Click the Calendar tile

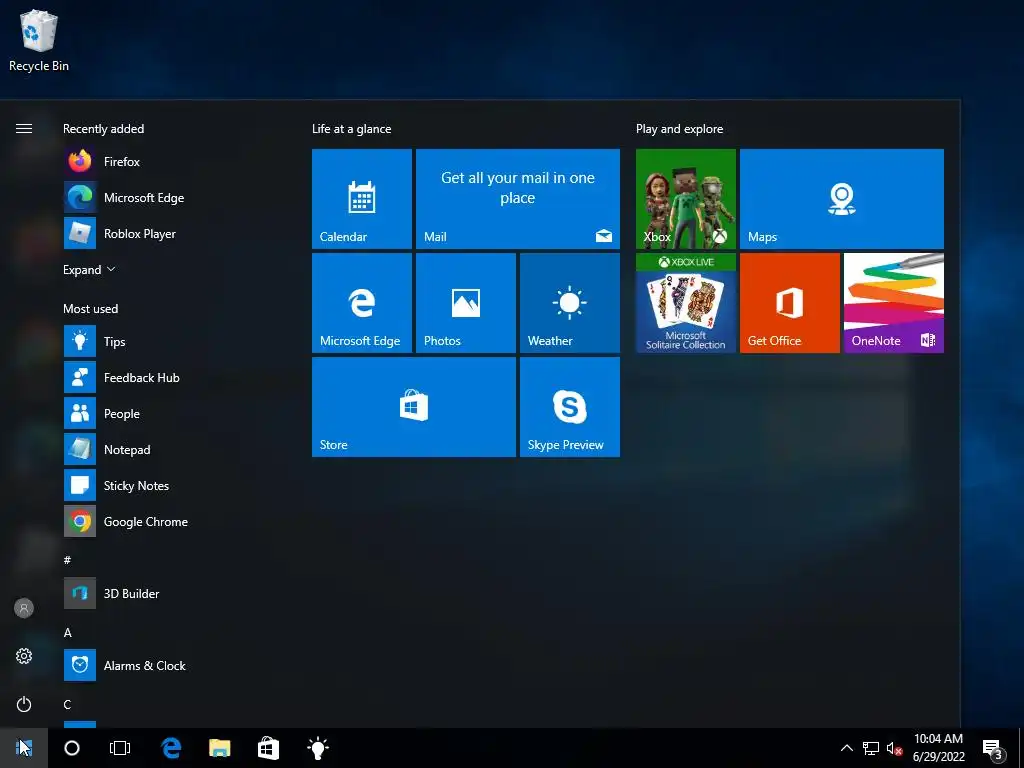[362, 199]
